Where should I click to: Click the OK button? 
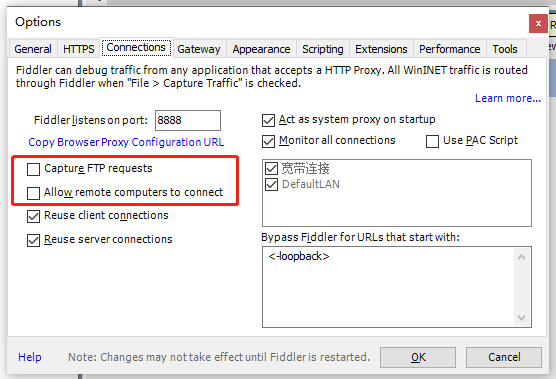(418, 357)
